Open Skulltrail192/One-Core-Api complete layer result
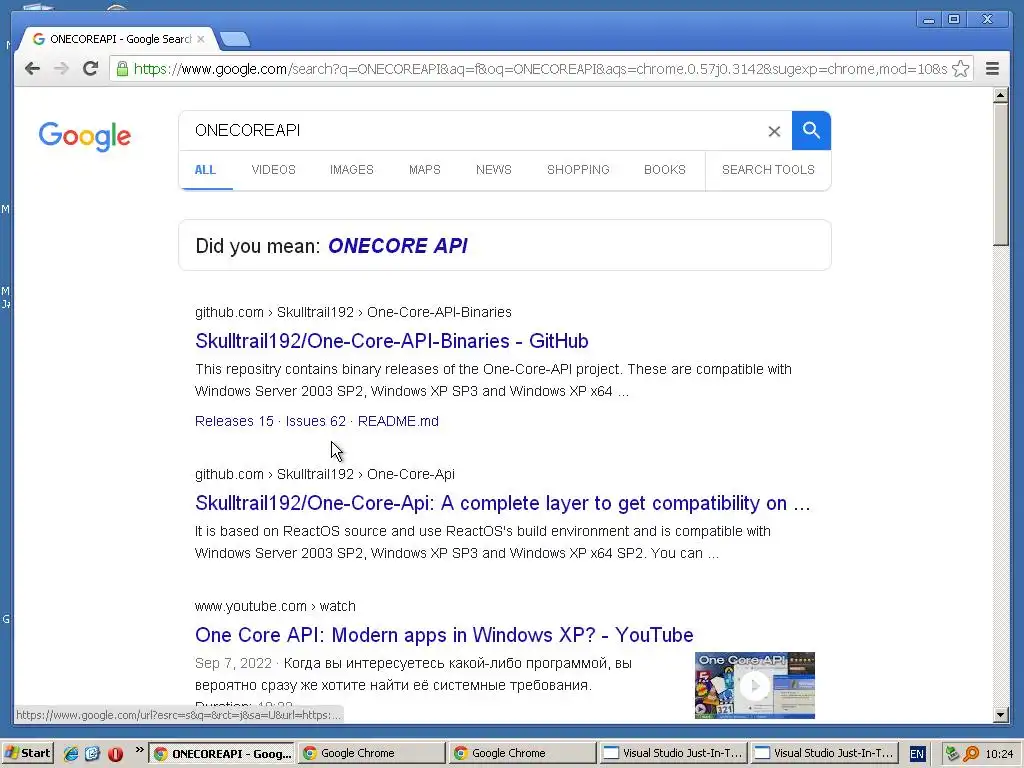The width and height of the screenshot is (1024, 768). tap(502, 504)
